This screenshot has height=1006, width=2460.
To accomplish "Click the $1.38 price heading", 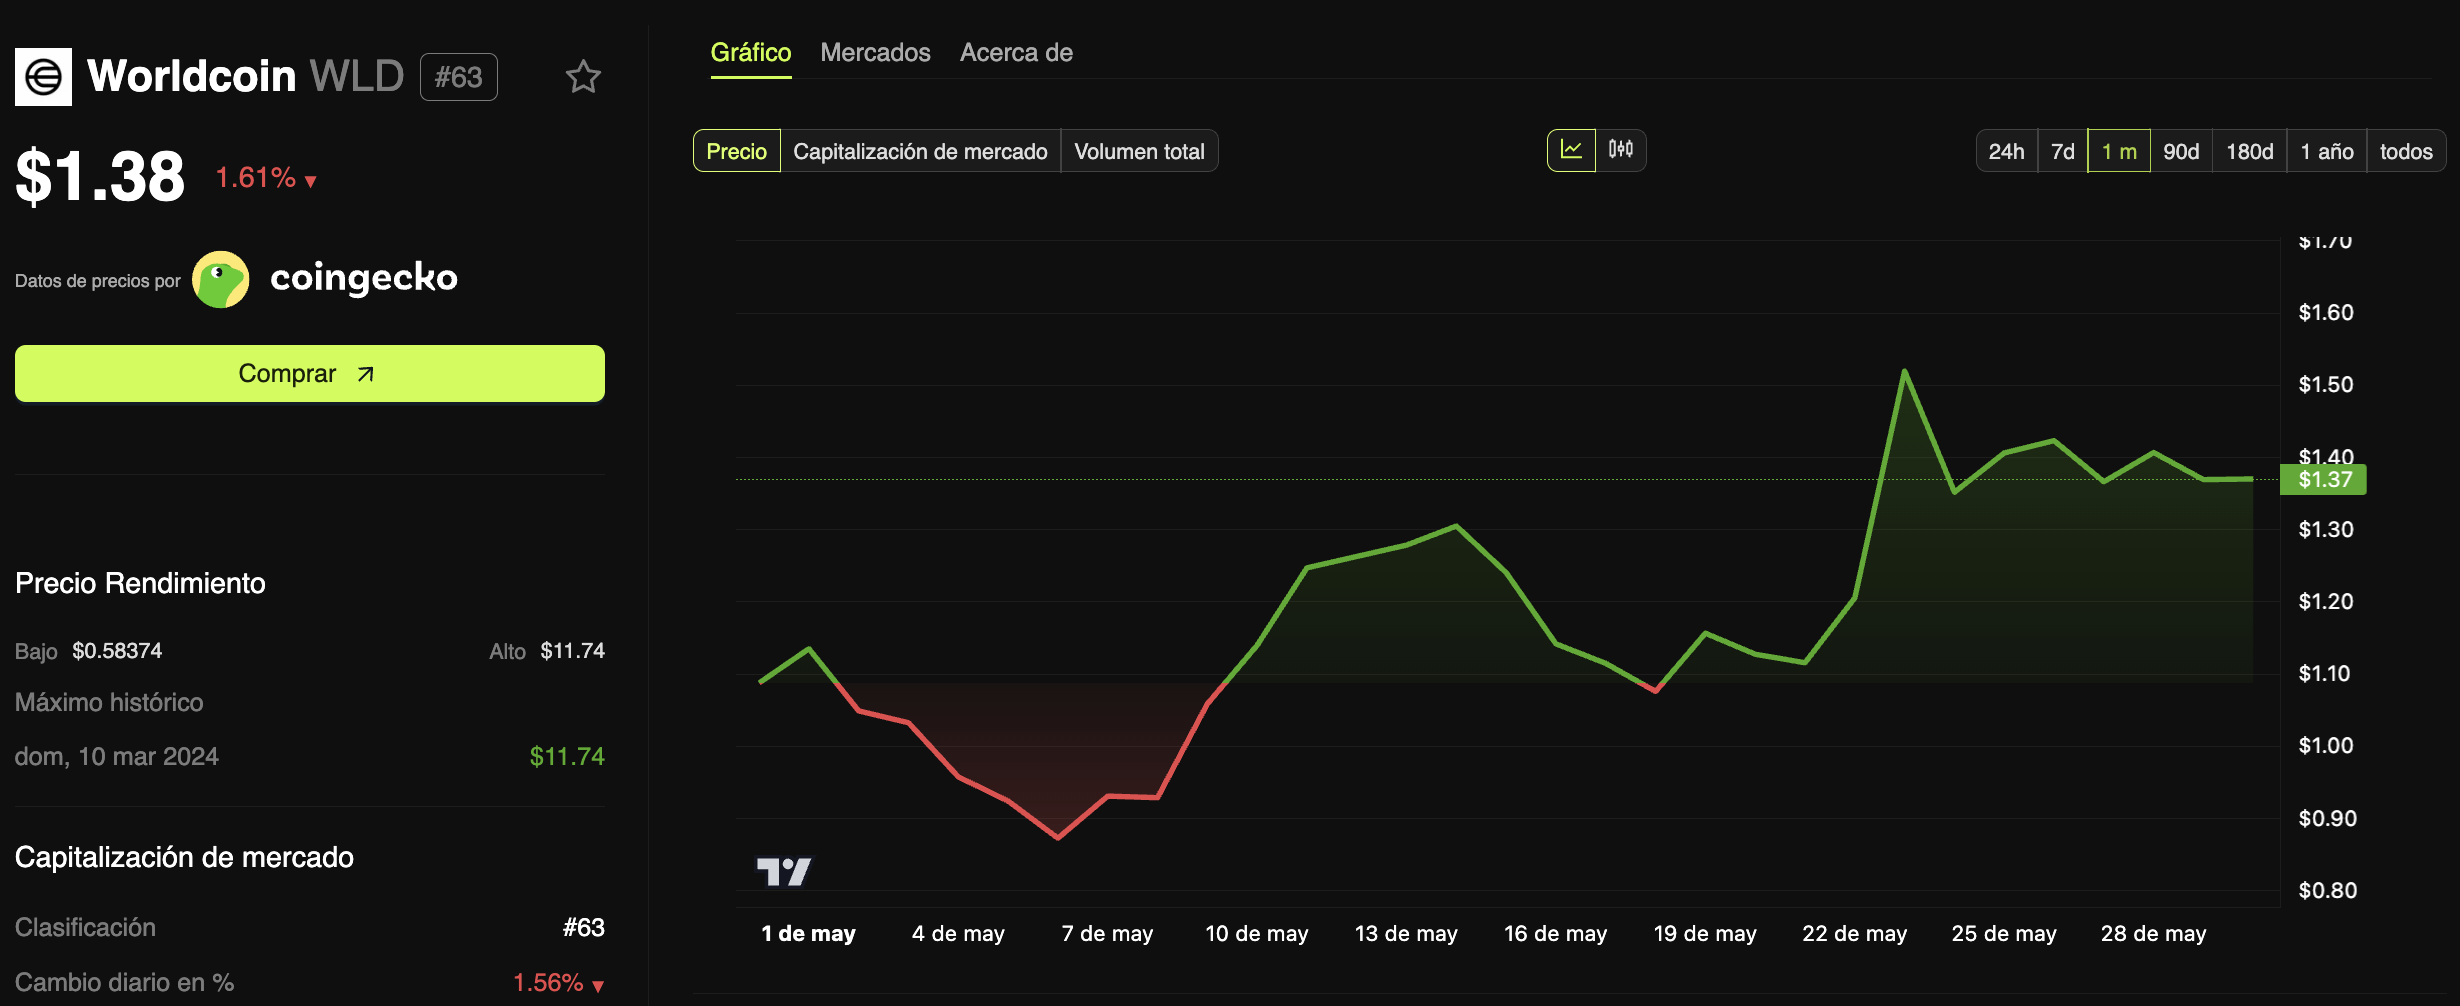I will tap(100, 177).
